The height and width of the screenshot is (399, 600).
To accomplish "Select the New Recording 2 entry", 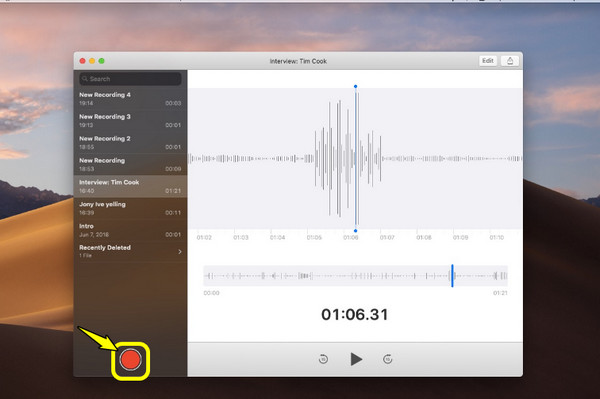I will pyautogui.click(x=130, y=143).
